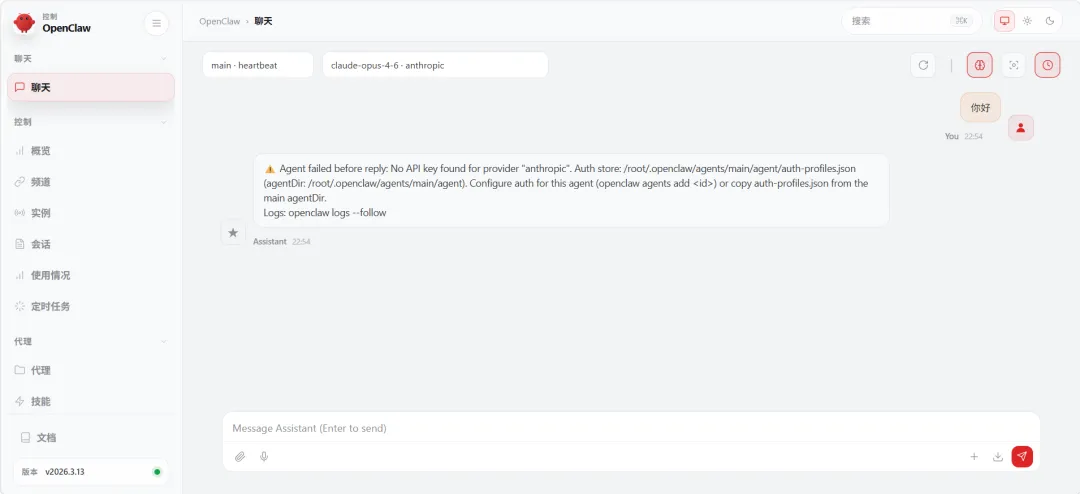Click the version v2026.3.13 badge
Image resolution: width=1080 pixels, height=494 pixels.
[x=91, y=472]
